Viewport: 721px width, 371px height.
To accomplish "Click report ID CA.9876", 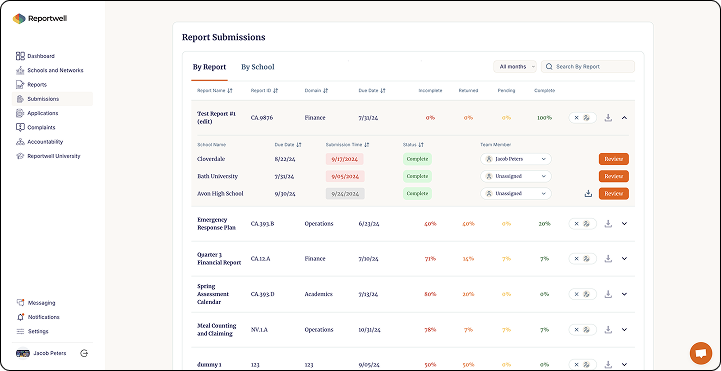I will click(x=262, y=118).
